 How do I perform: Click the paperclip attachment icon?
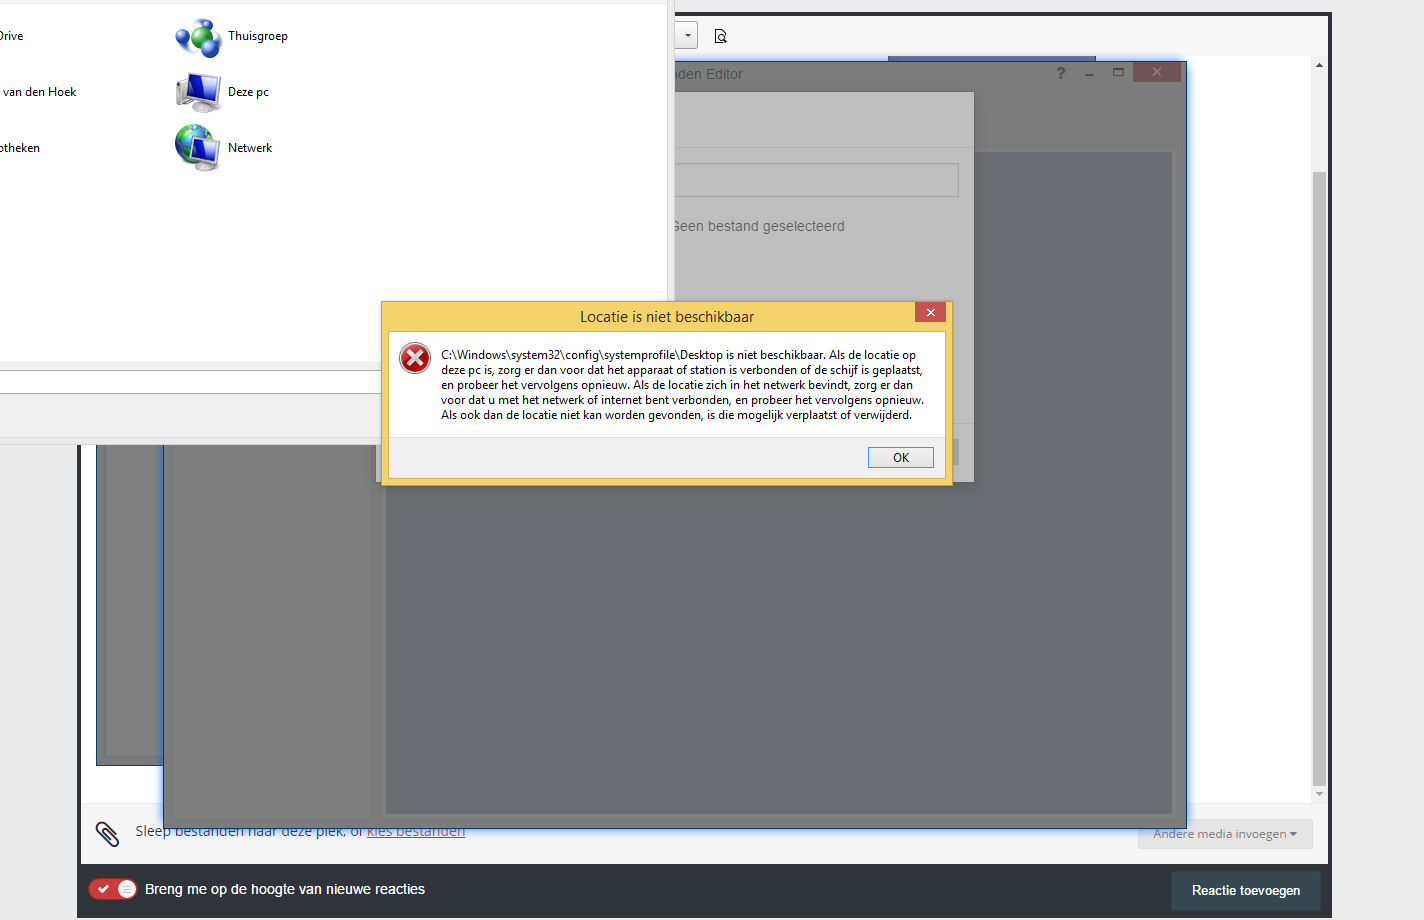pos(107,834)
